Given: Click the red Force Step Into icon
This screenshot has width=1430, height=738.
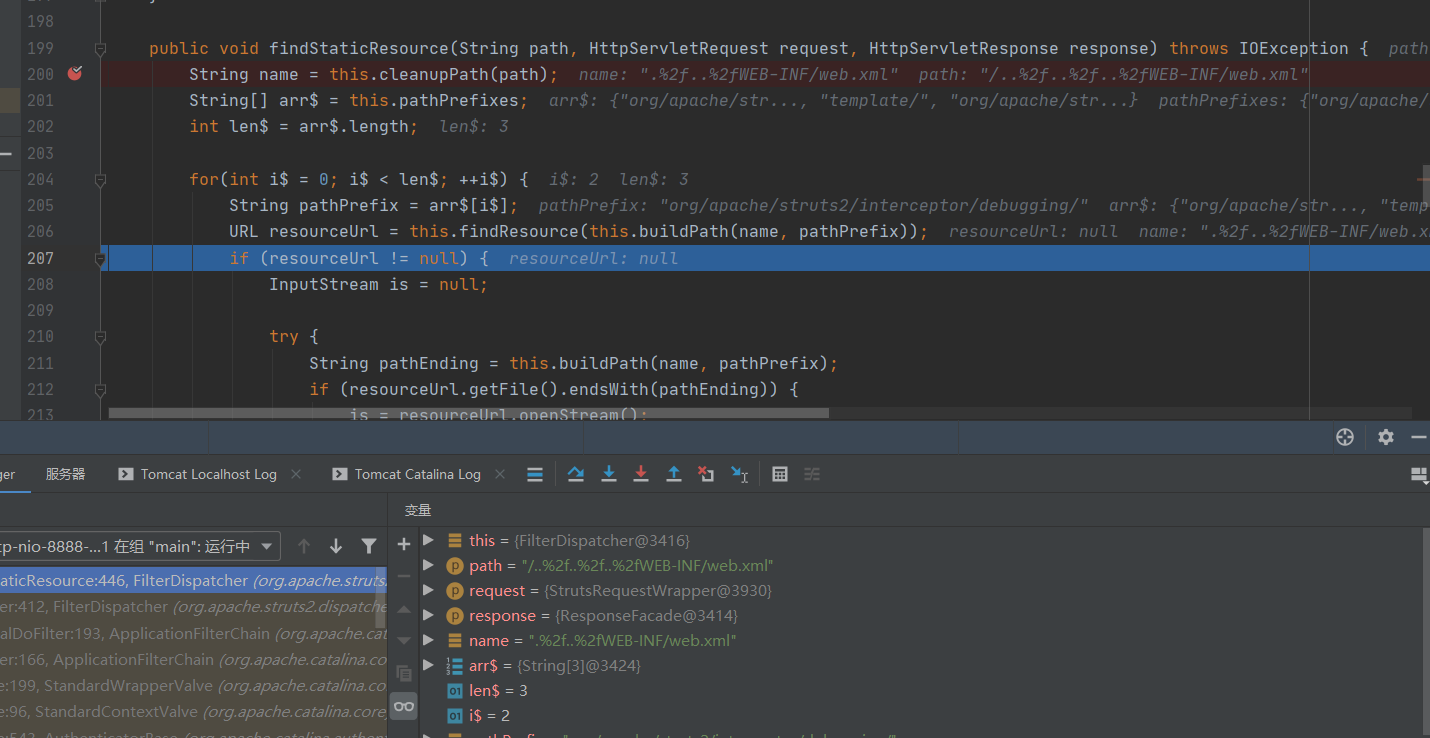Looking at the screenshot, I should click(641, 474).
